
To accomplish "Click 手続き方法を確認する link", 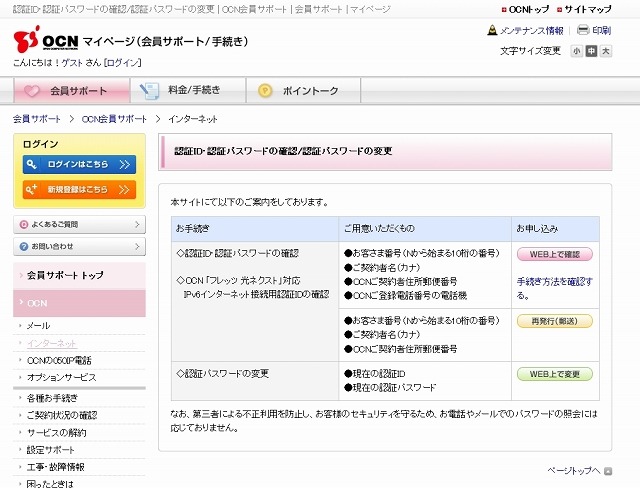I will pyautogui.click(x=555, y=288).
